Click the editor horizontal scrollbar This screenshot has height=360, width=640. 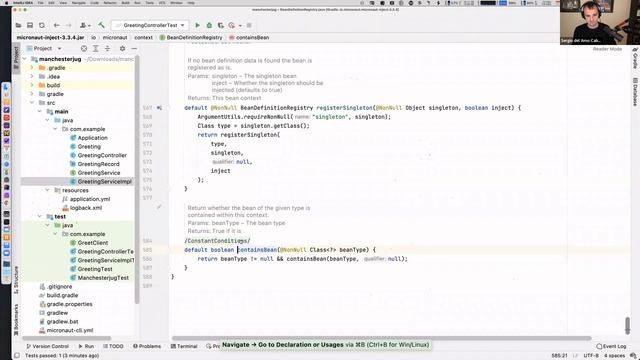[381, 338]
